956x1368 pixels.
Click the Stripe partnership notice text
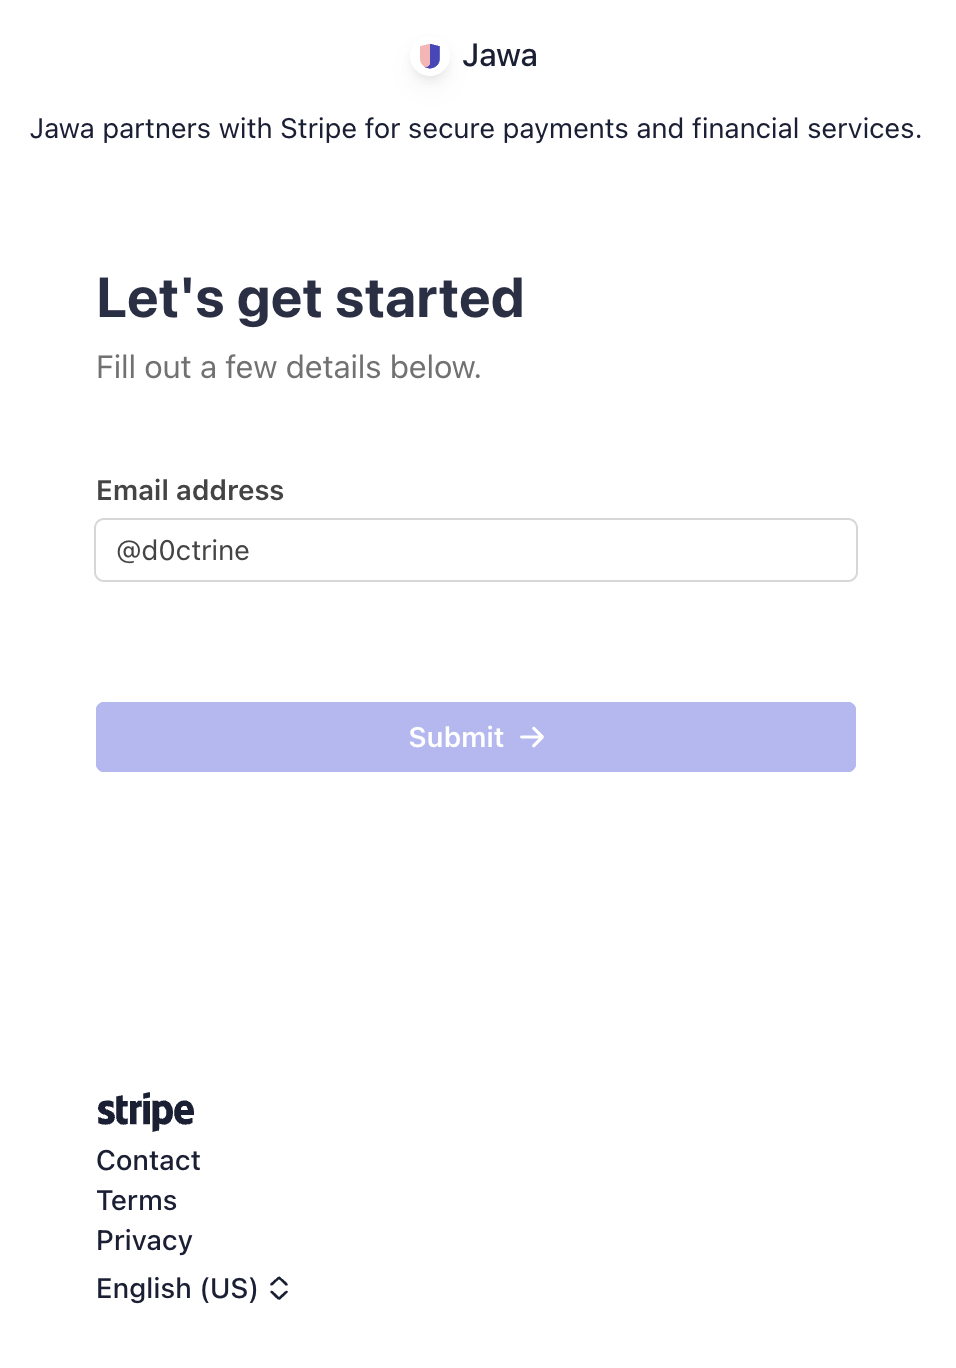(x=477, y=129)
